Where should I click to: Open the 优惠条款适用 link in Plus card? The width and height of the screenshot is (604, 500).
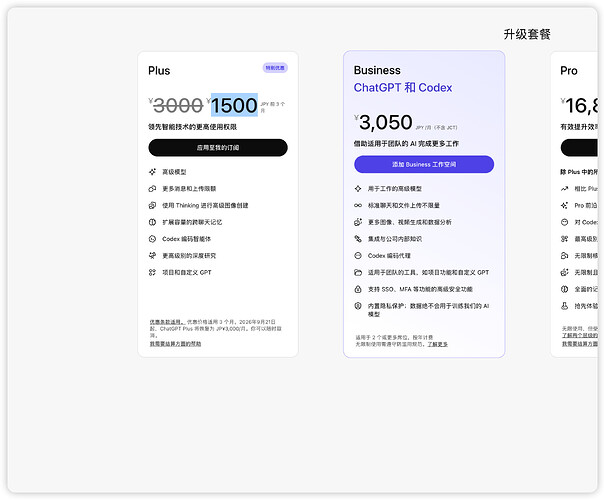click(x=167, y=322)
